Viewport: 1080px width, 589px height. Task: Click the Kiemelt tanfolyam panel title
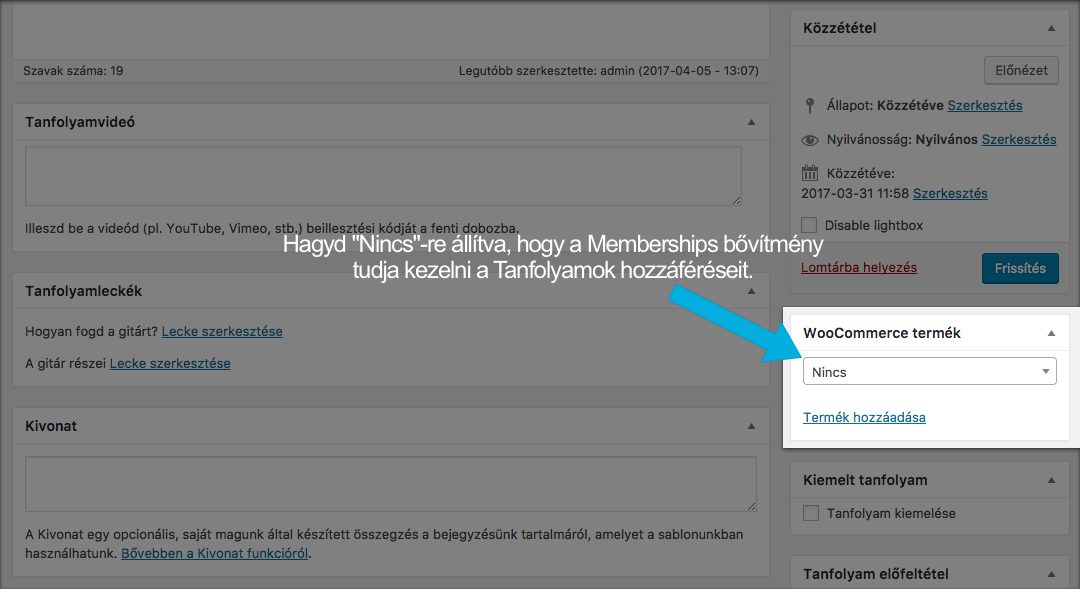(865, 480)
